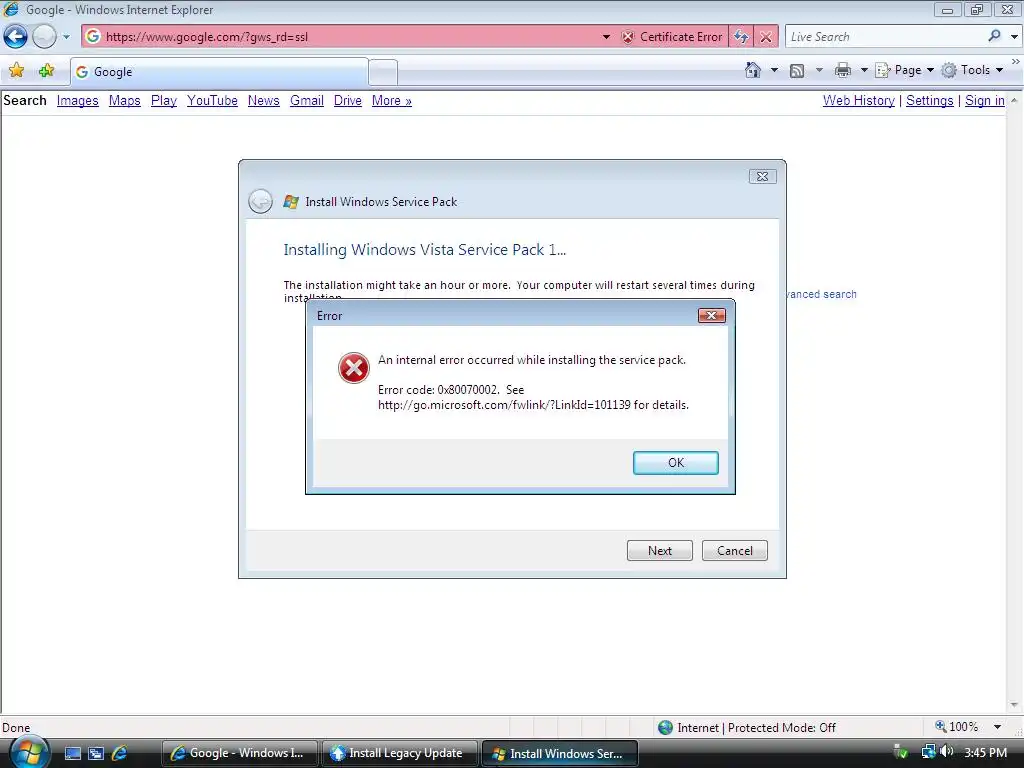Viewport: 1024px width, 768px height.
Task: Click the page vertical scrollbar down arrow
Action: pos(1014,705)
